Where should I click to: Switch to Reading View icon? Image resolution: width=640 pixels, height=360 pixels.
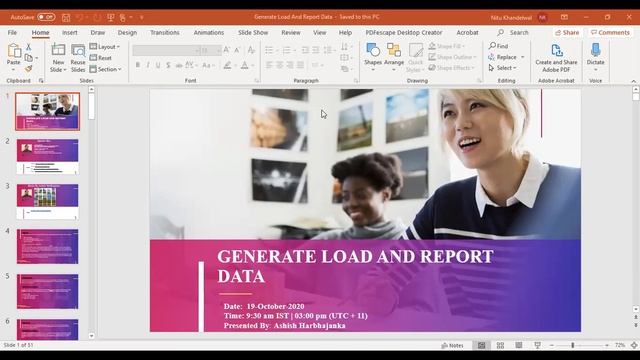[x=519, y=345]
